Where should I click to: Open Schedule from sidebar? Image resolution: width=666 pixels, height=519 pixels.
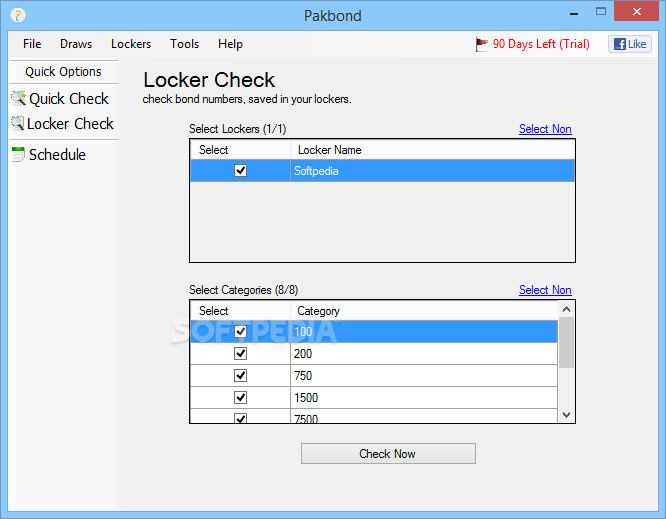[57, 155]
